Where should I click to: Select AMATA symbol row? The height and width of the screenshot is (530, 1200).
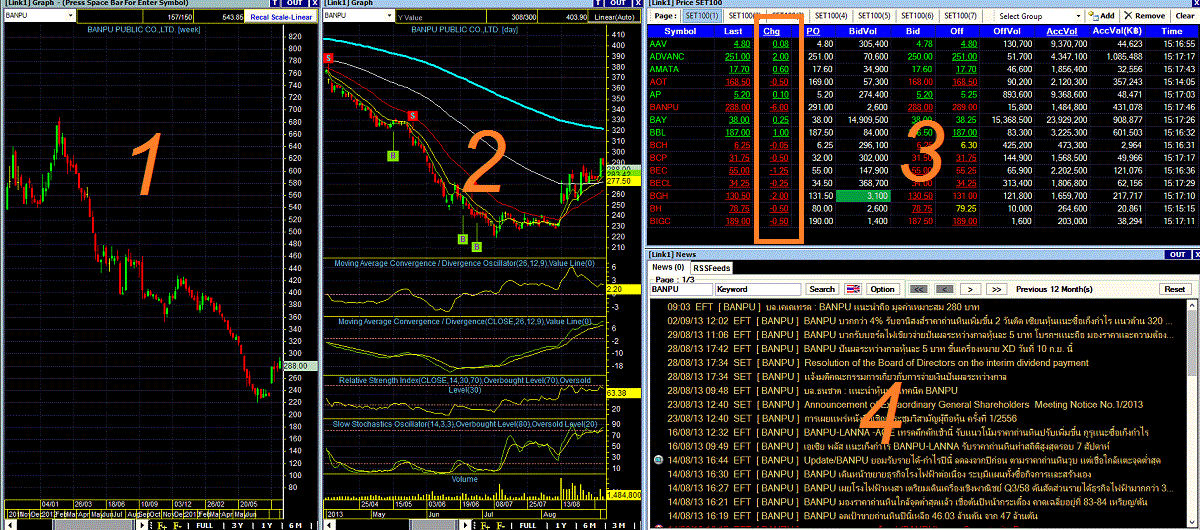664,69
